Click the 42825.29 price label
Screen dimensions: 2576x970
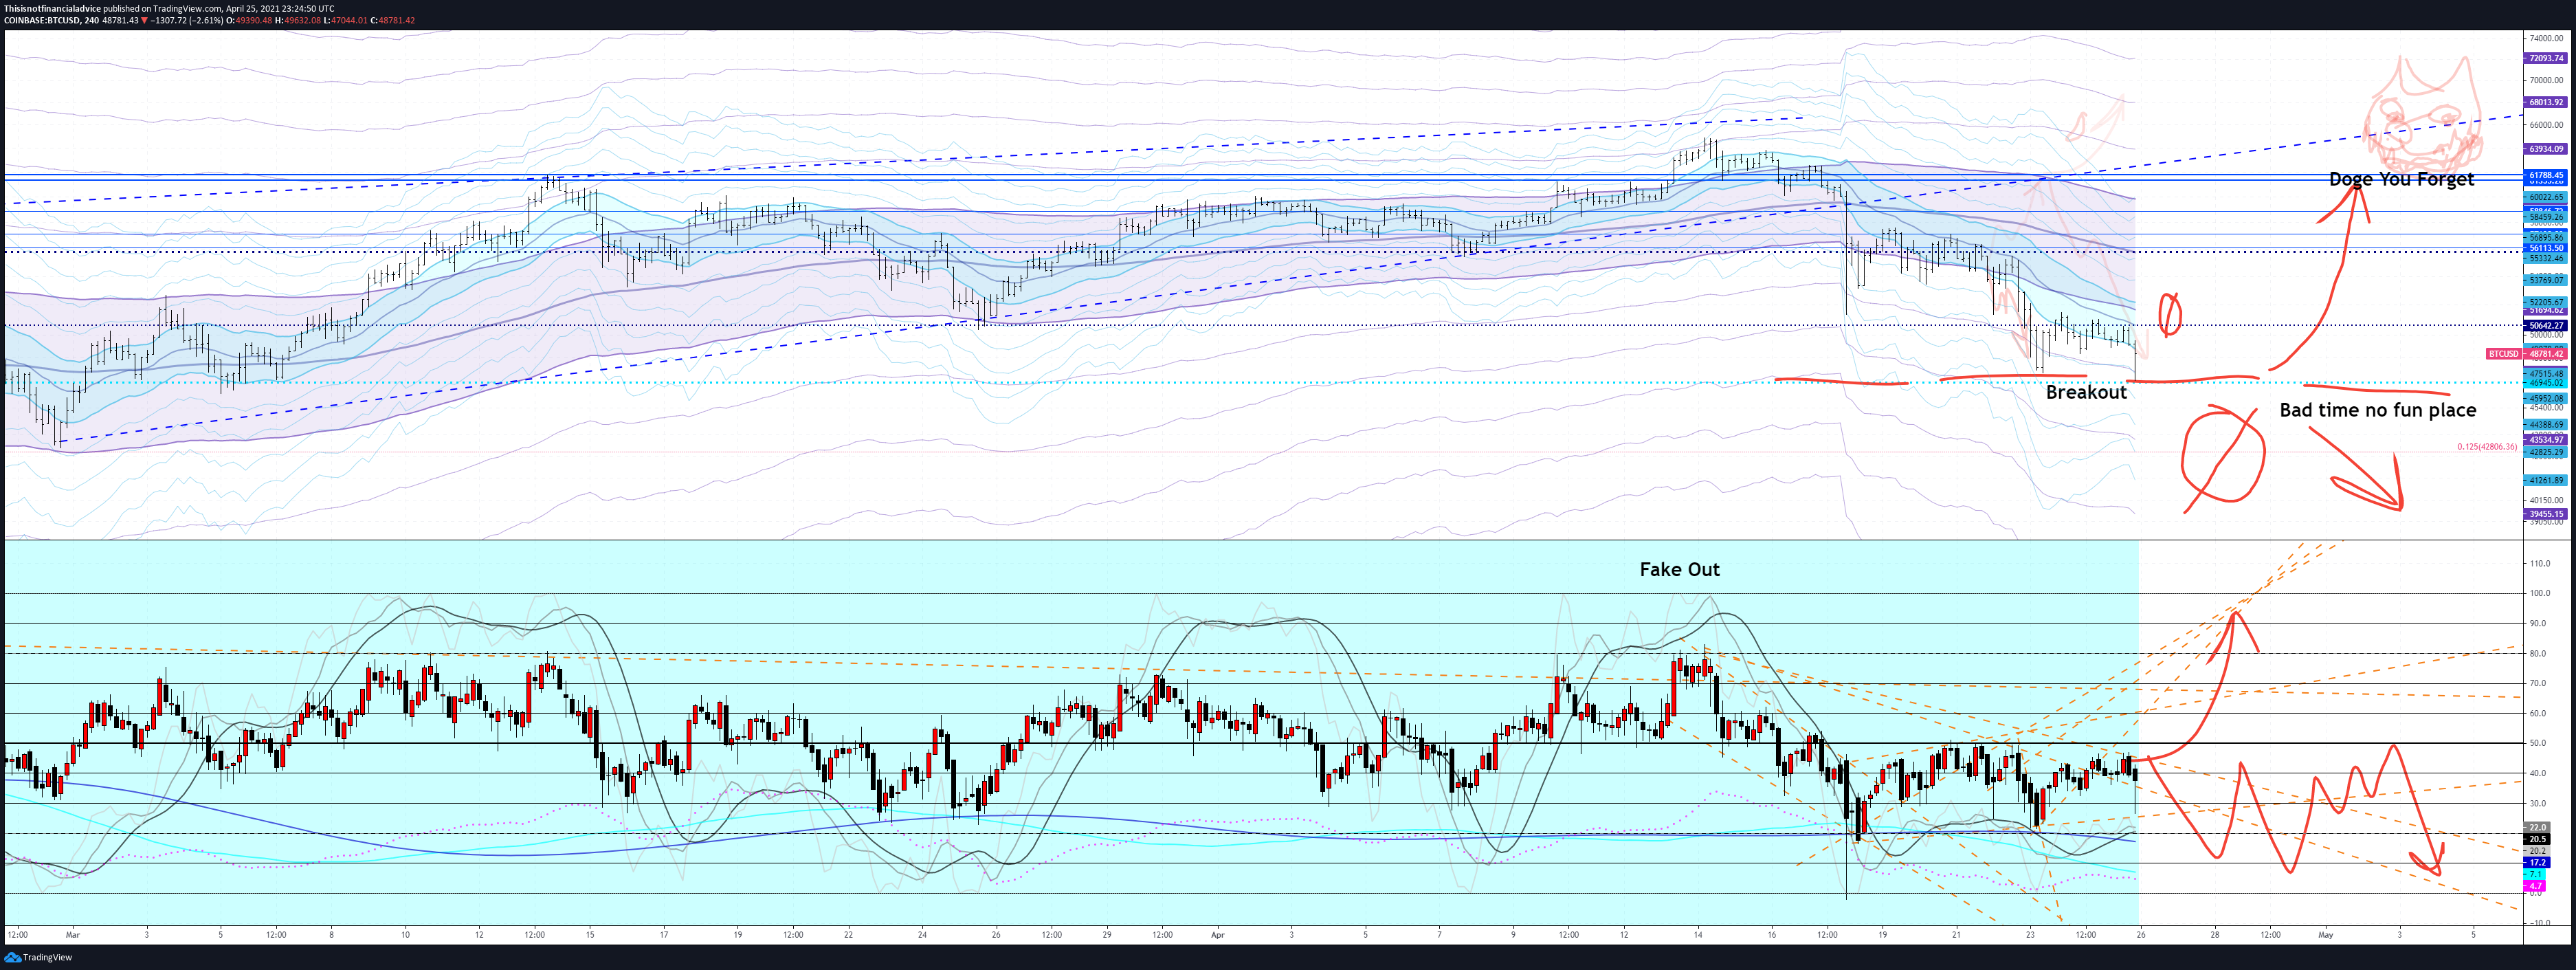coord(2546,452)
